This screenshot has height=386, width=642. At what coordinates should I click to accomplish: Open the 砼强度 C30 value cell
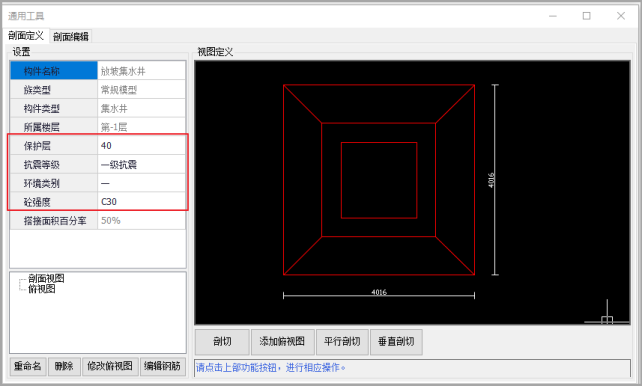click(141, 202)
